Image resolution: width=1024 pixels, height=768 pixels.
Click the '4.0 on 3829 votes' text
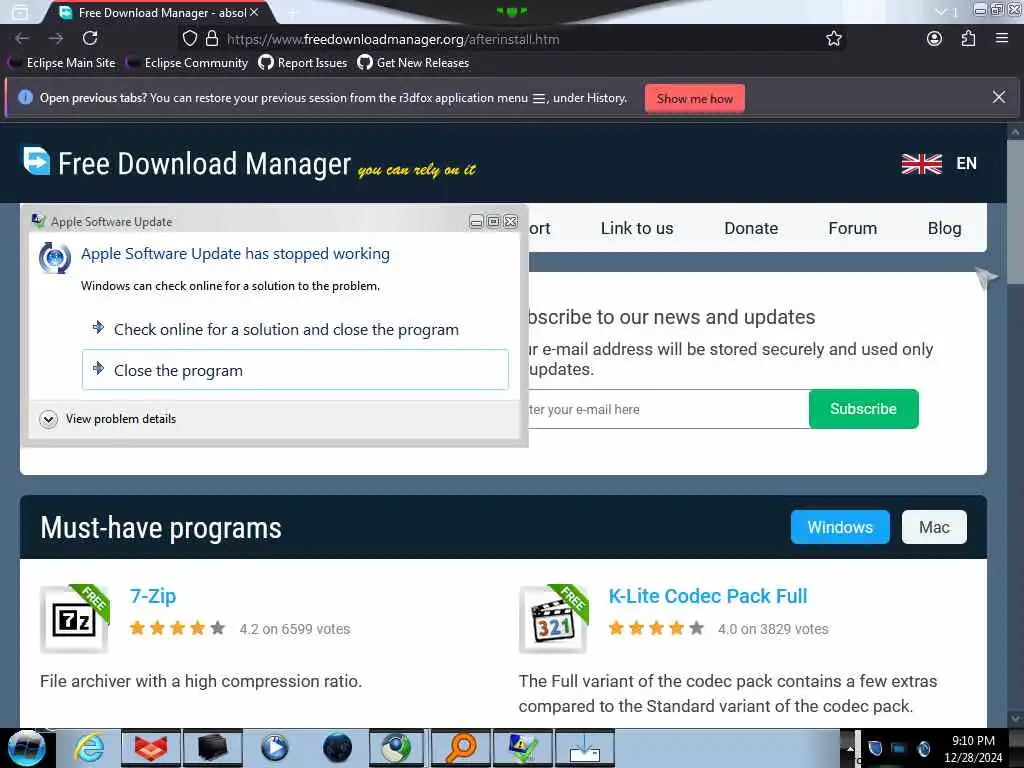tap(773, 629)
